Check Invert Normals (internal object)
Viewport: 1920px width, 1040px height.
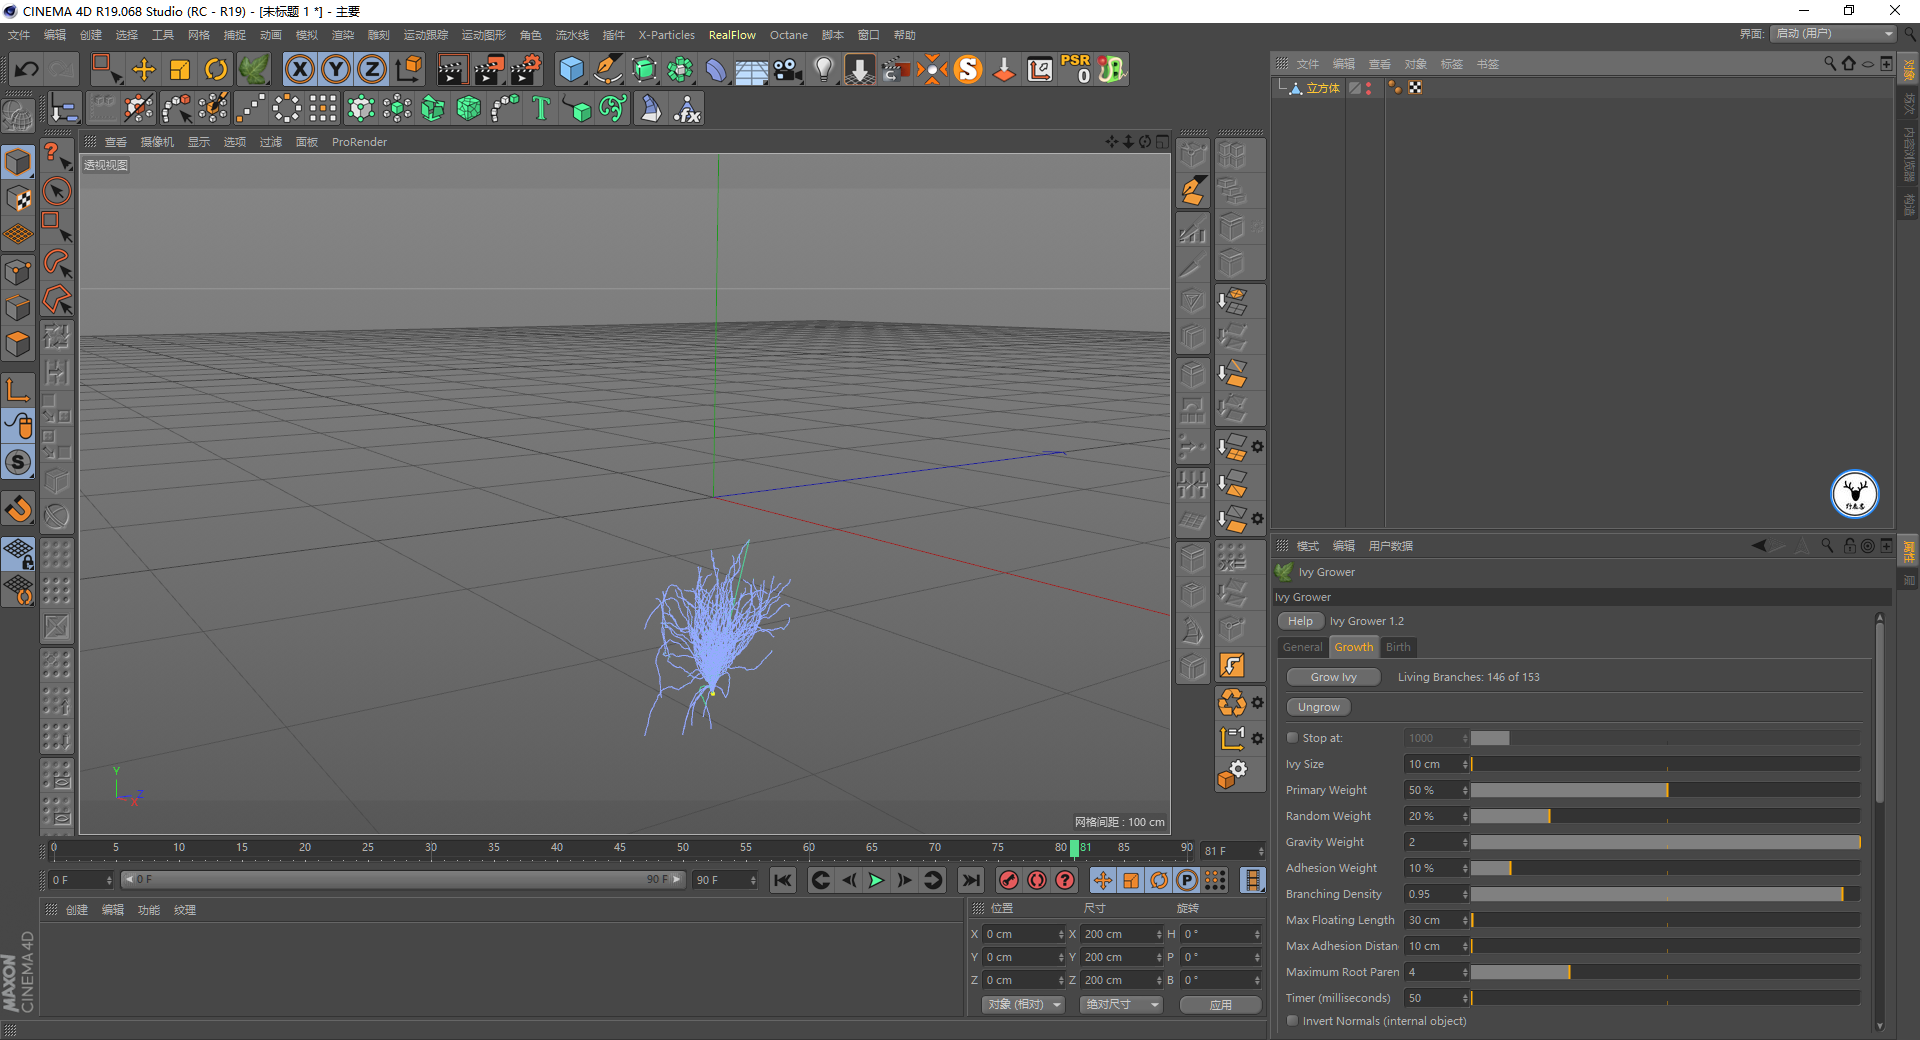pos(1292,1021)
